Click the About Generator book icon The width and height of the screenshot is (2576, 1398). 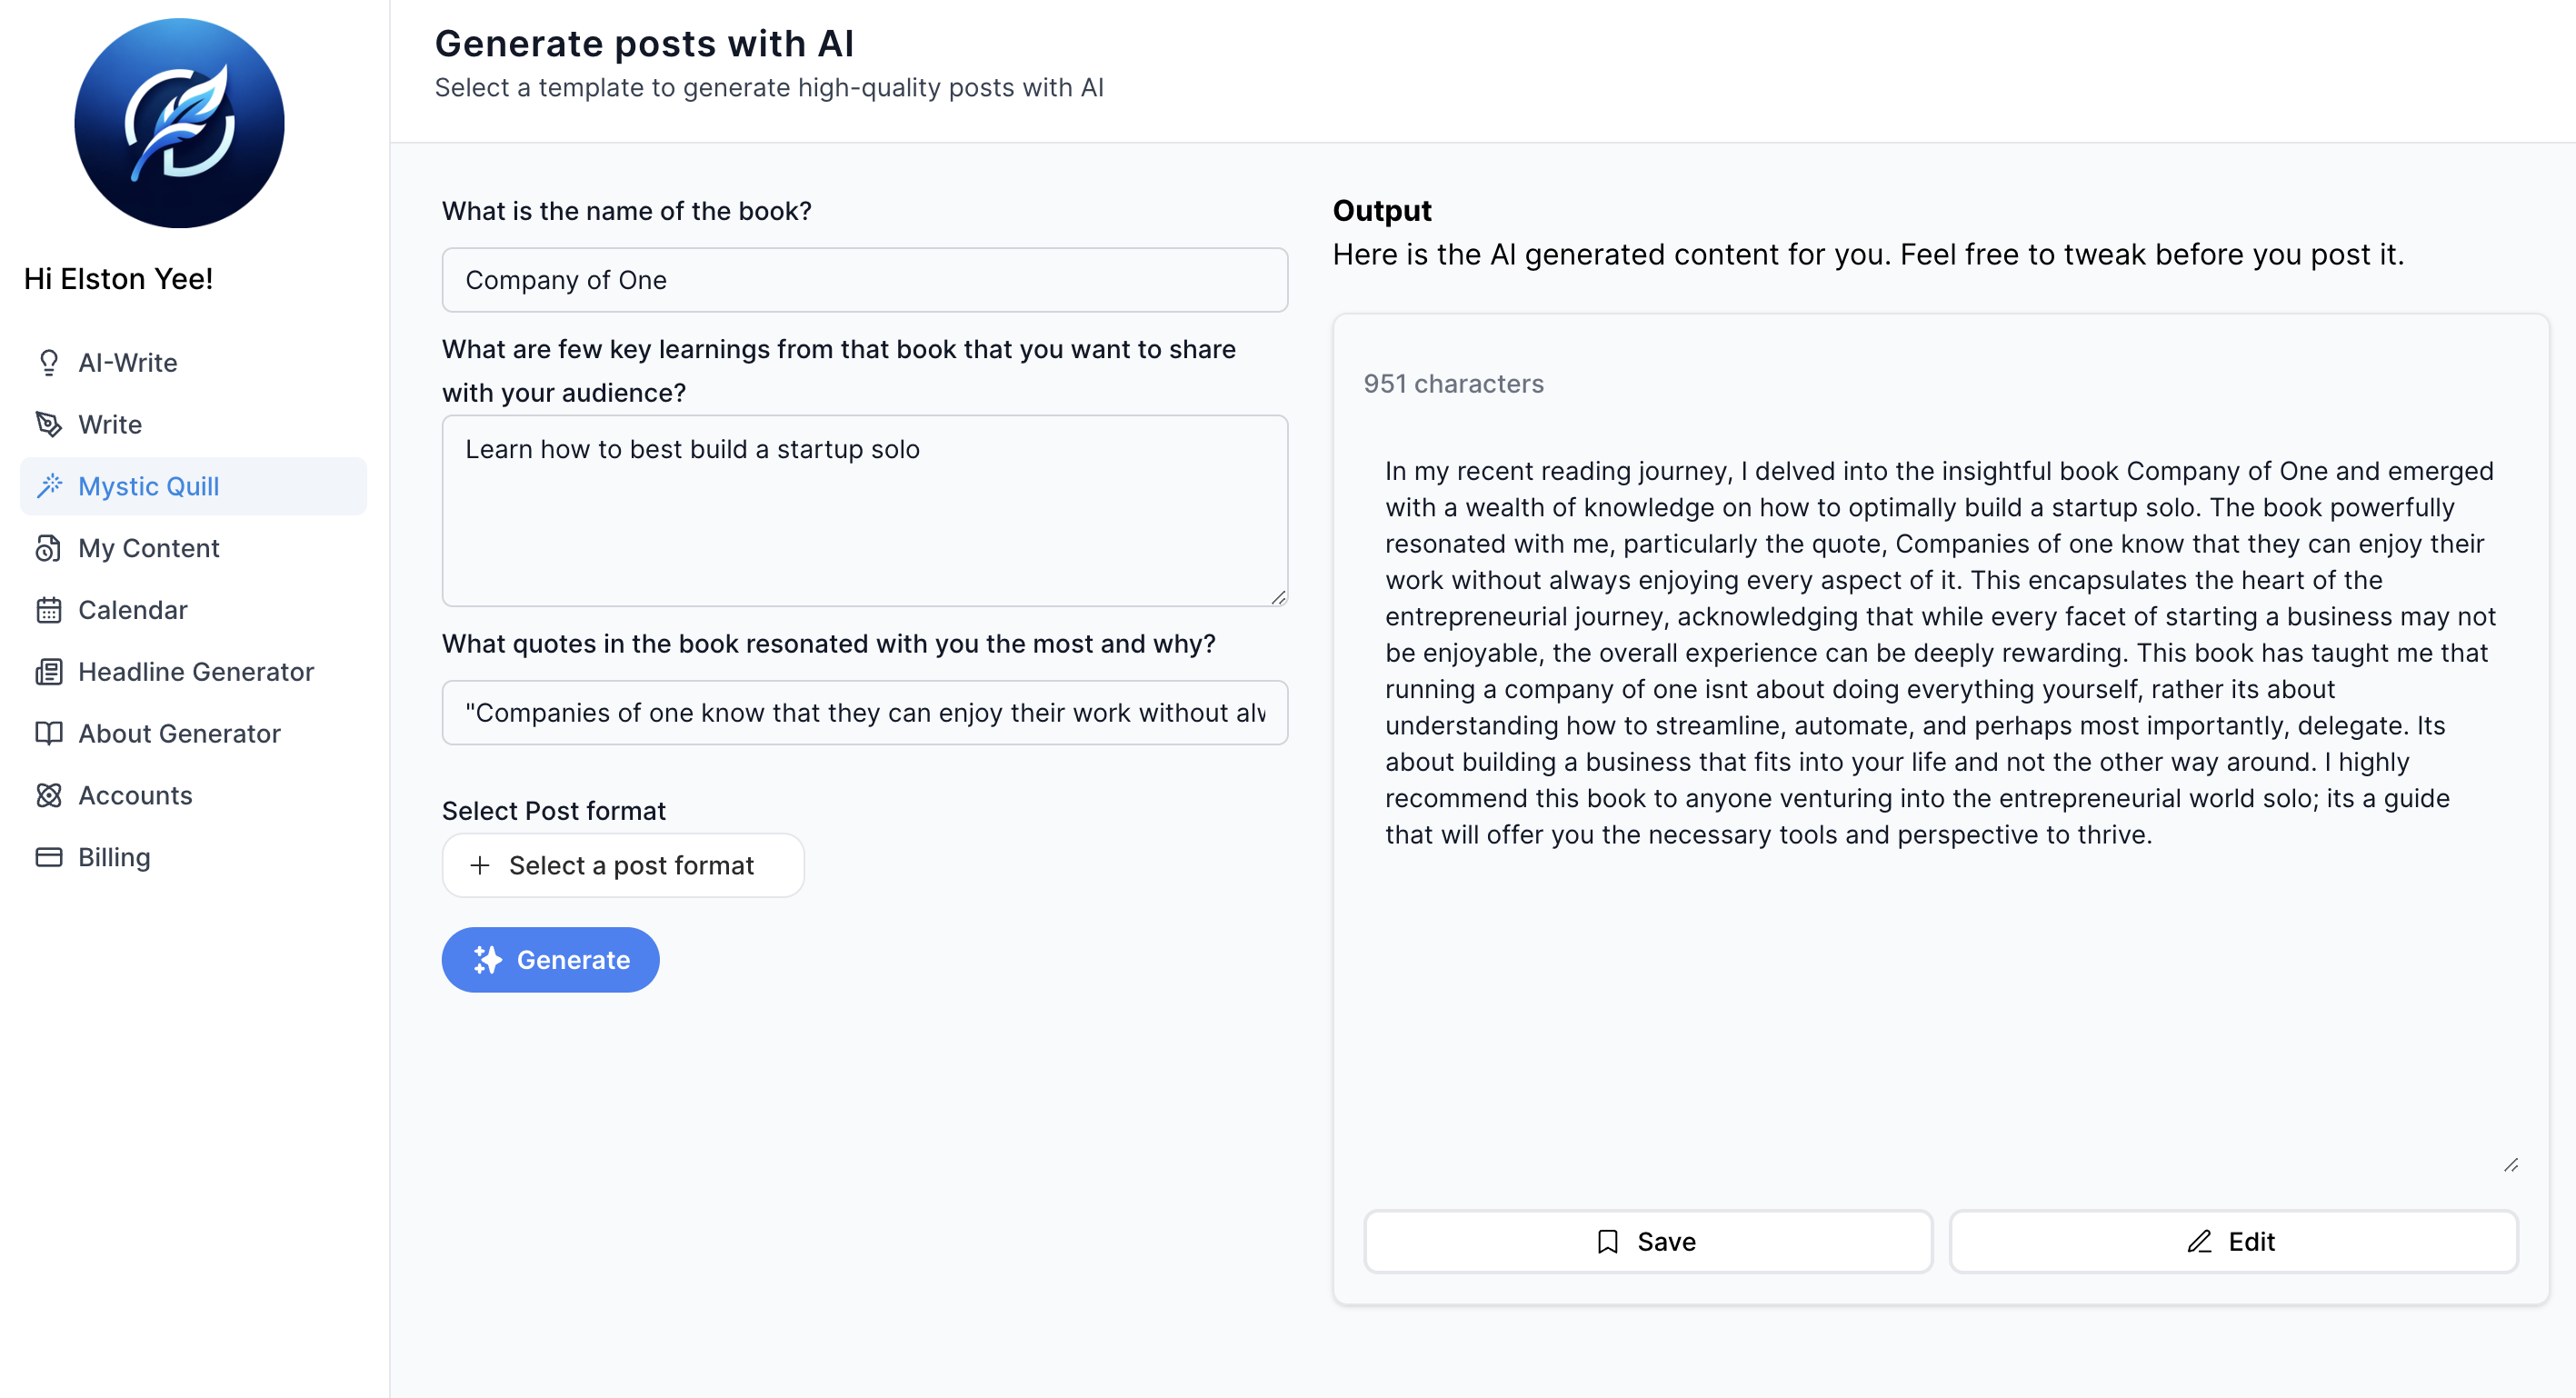tap(48, 734)
